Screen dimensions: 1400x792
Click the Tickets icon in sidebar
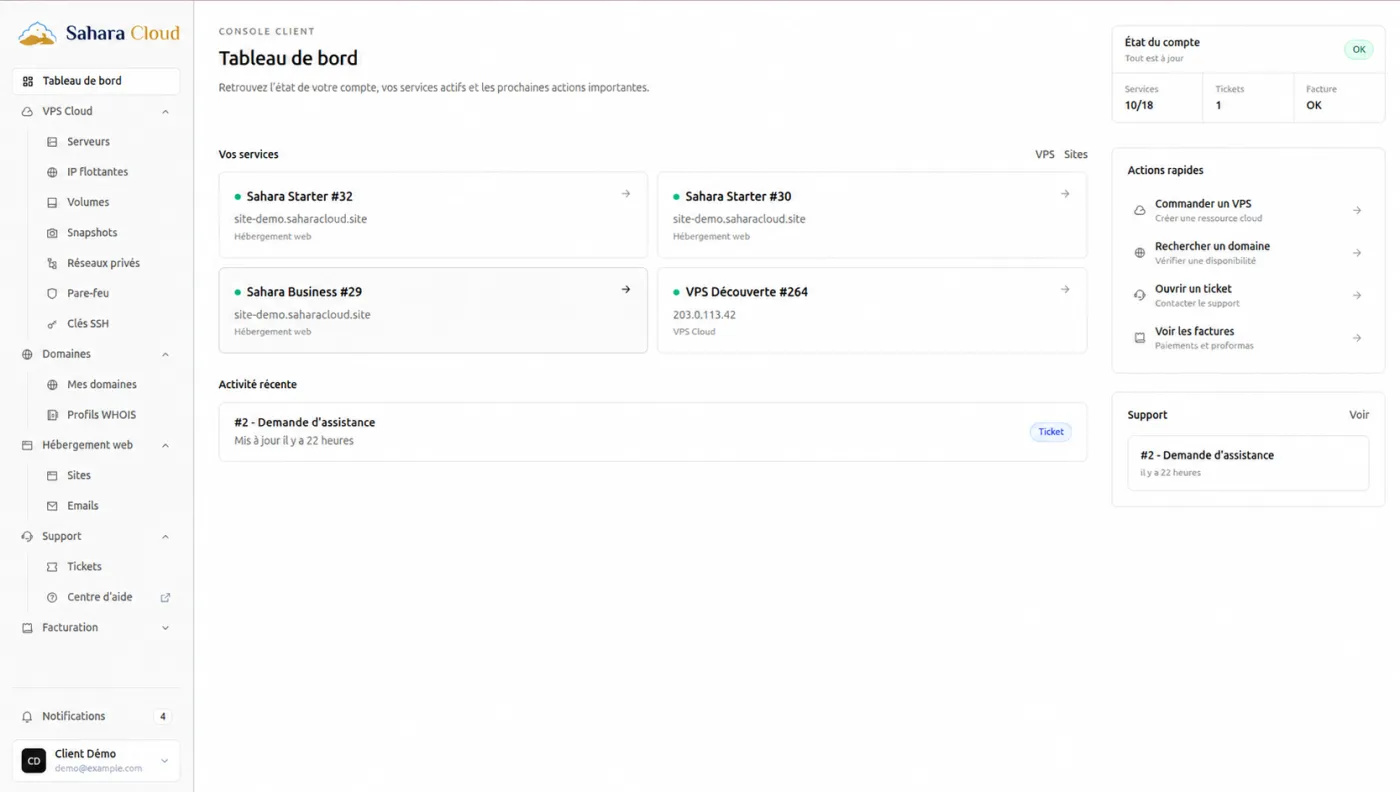(x=53, y=566)
